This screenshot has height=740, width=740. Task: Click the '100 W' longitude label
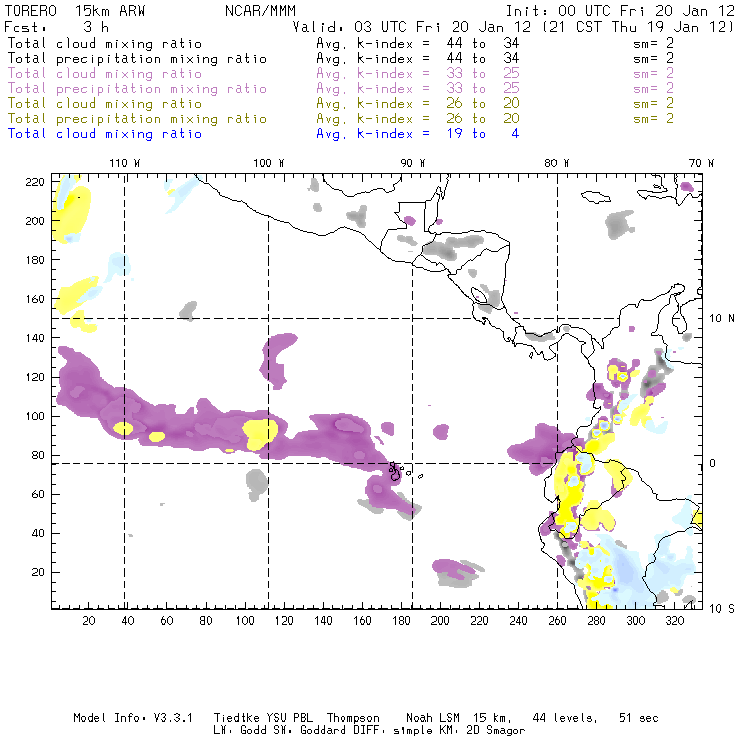[269, 163]
